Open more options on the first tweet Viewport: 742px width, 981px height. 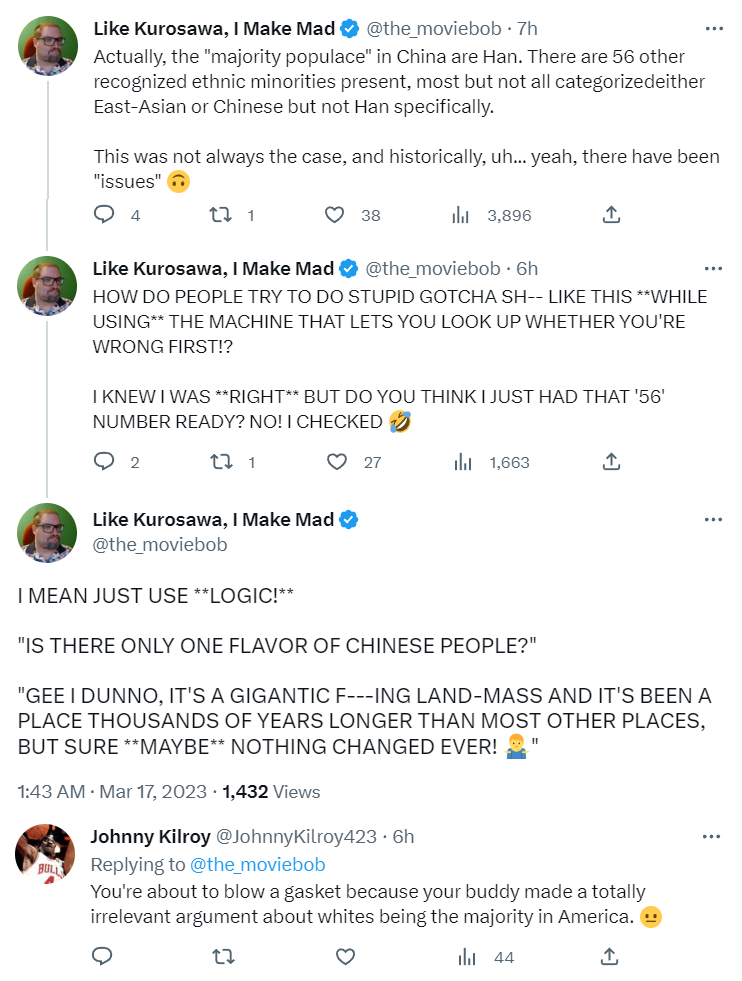[x=713, y=30]
